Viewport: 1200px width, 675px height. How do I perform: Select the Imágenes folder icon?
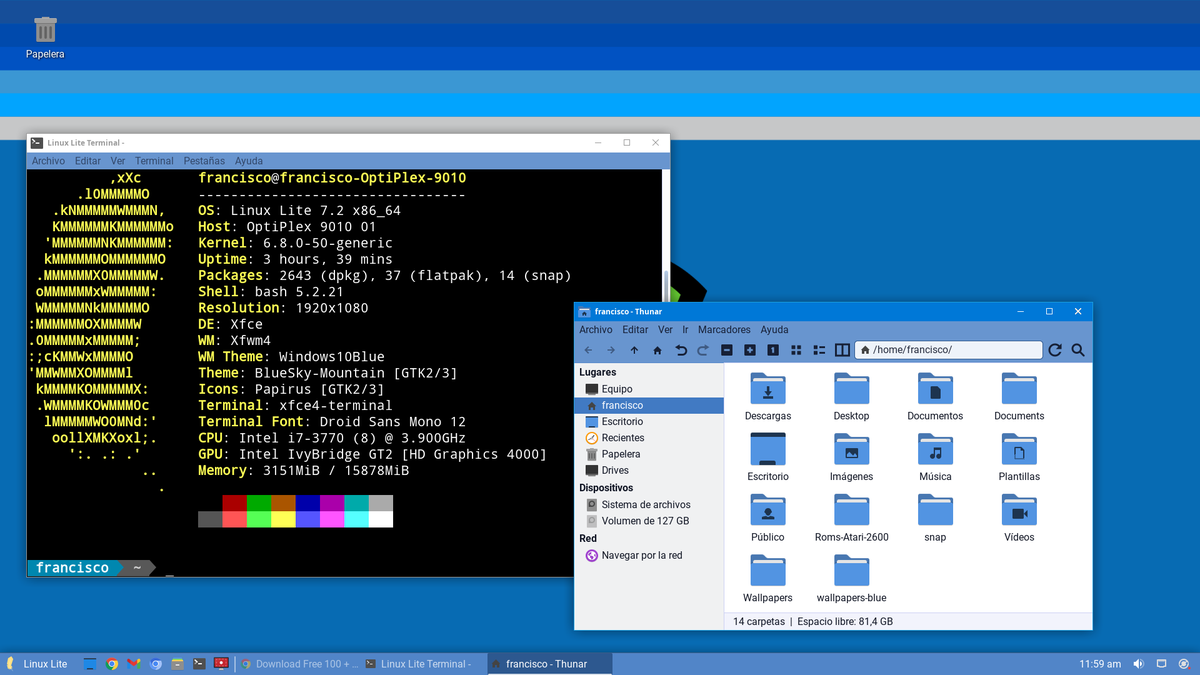point(851,449)
